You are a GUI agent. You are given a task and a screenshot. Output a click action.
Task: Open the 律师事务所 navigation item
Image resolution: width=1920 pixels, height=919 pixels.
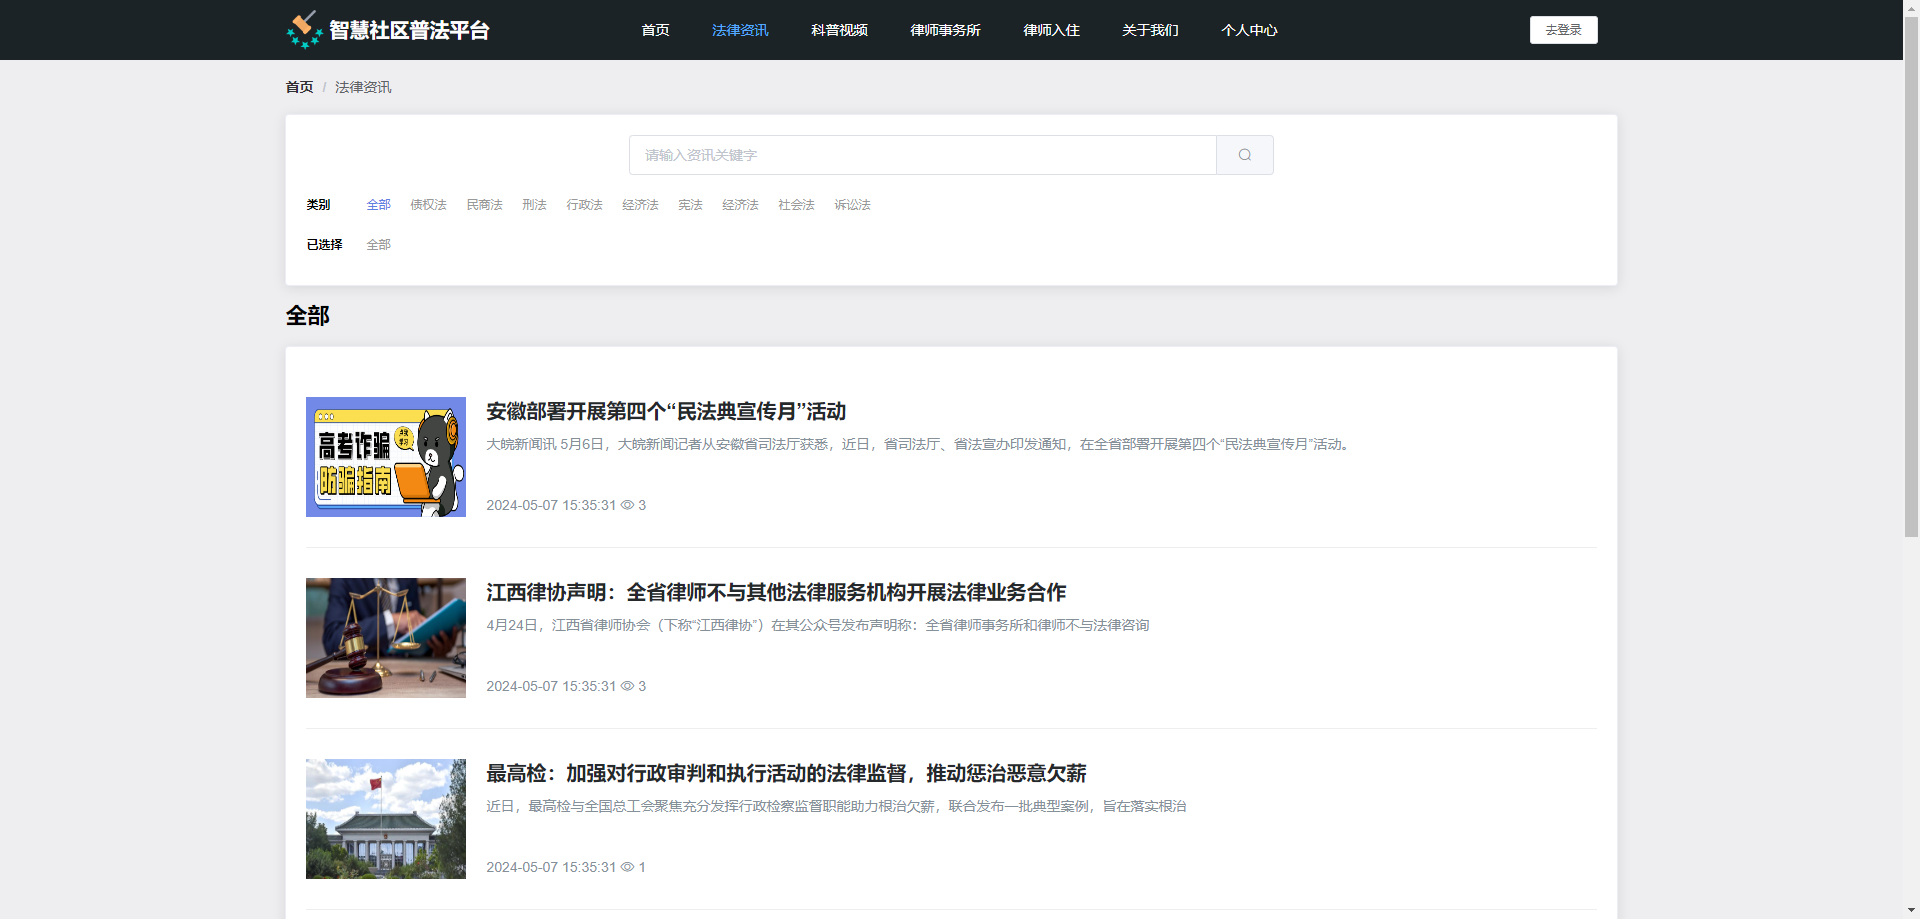(x=945, y=30)
